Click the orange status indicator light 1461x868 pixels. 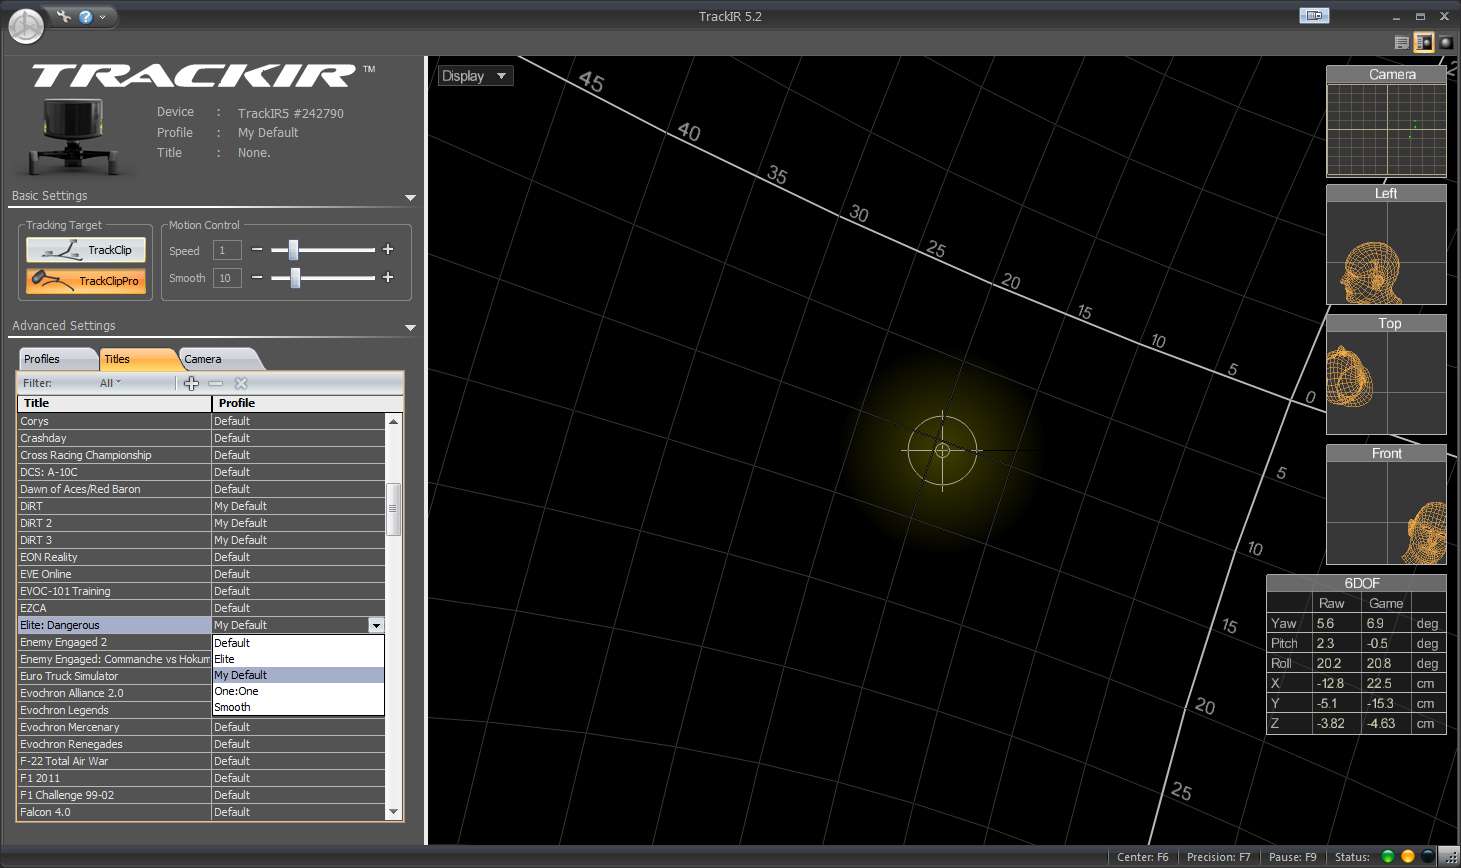[1407, 857]
